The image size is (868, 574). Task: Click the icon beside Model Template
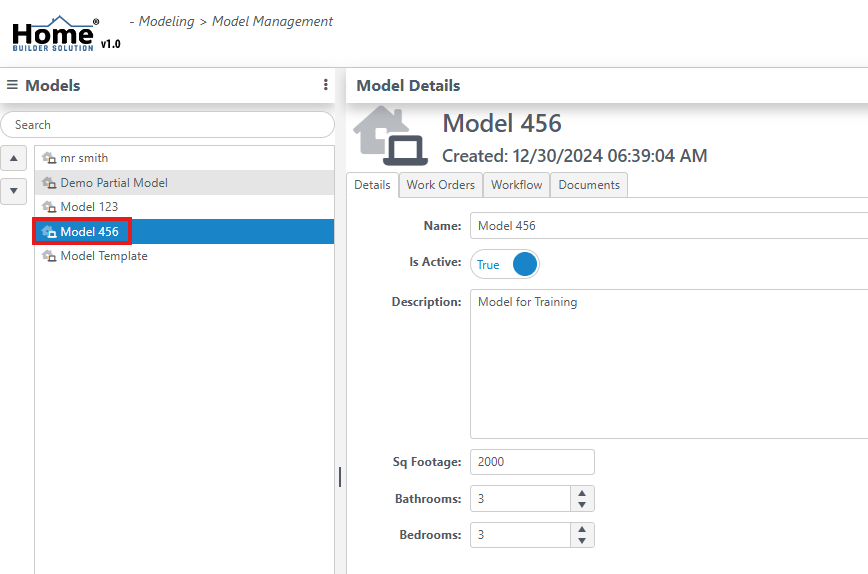coord(49,256)
